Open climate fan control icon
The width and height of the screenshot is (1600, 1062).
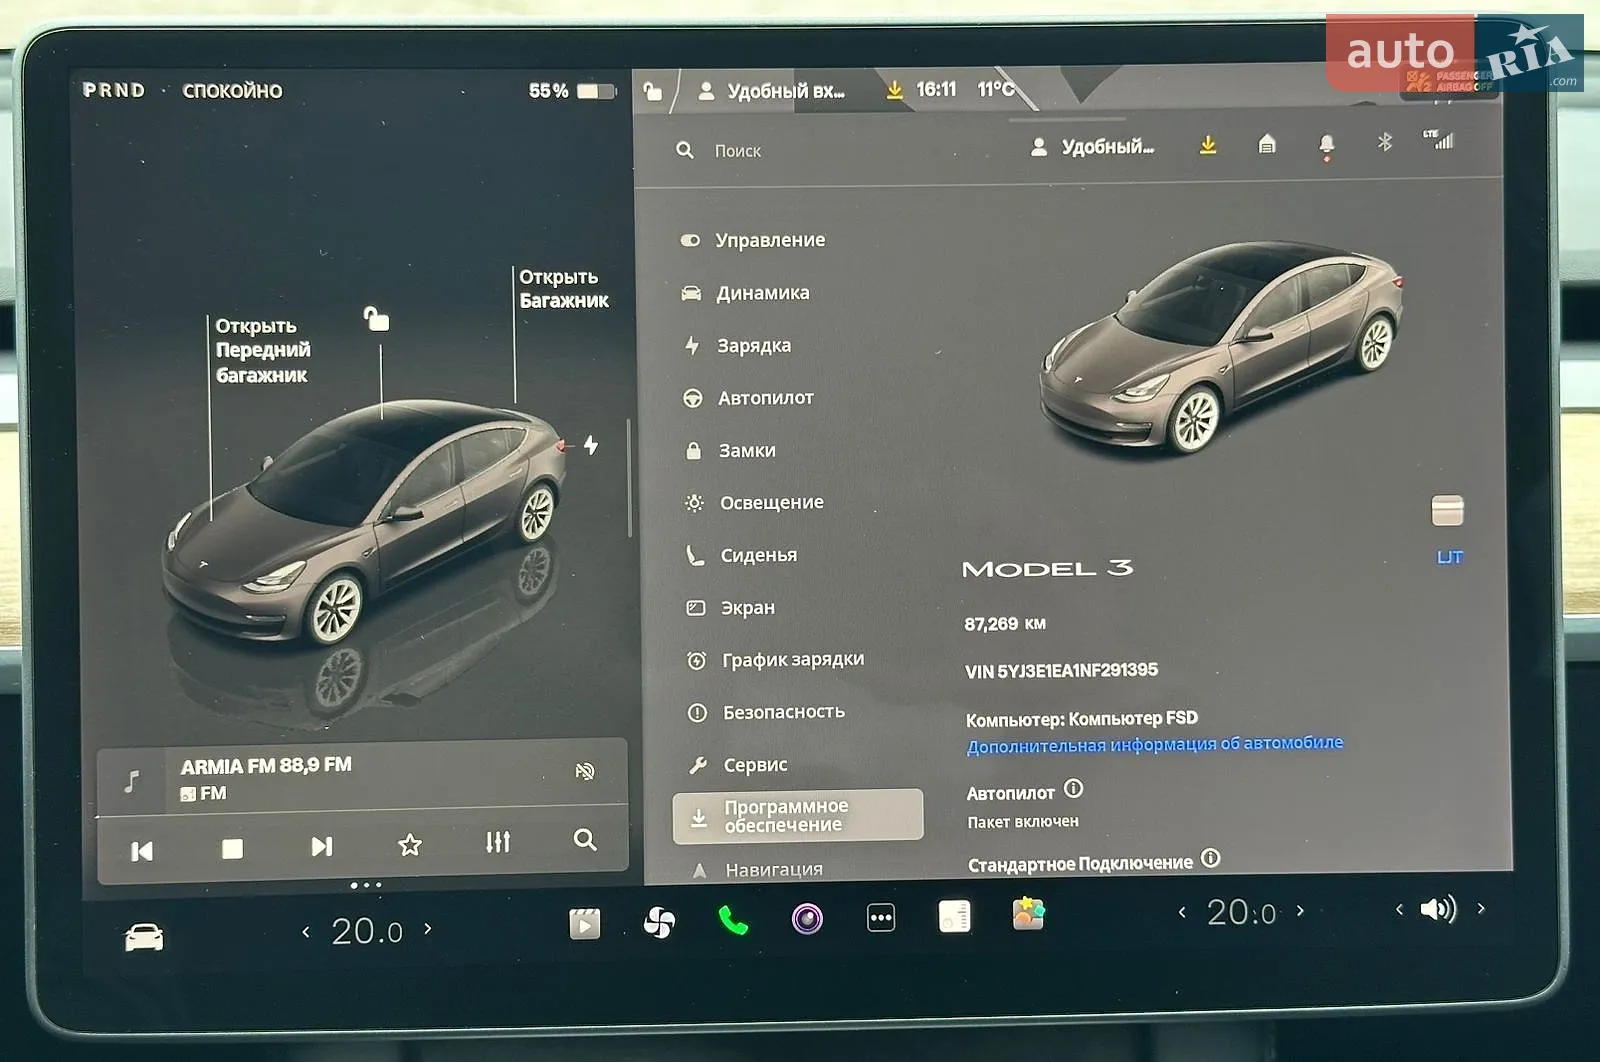(659, 922)
